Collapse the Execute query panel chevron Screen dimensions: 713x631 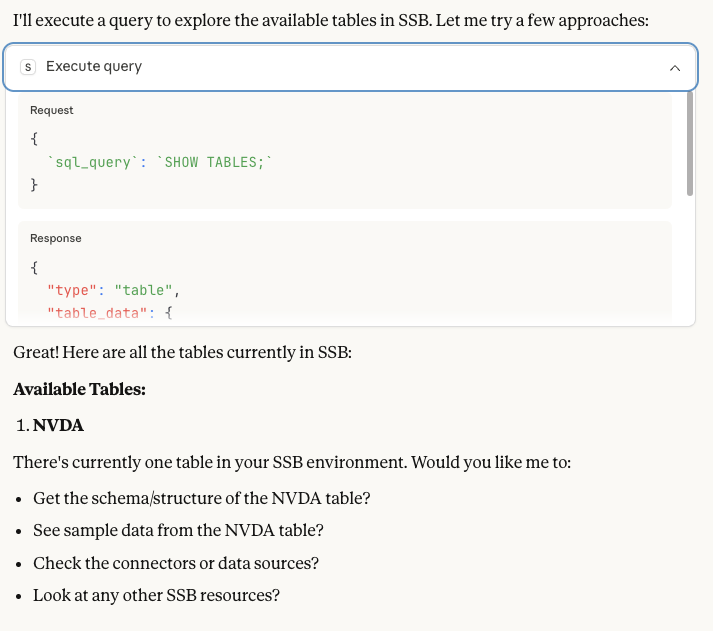pyautogui.click(x=674, y=67)
